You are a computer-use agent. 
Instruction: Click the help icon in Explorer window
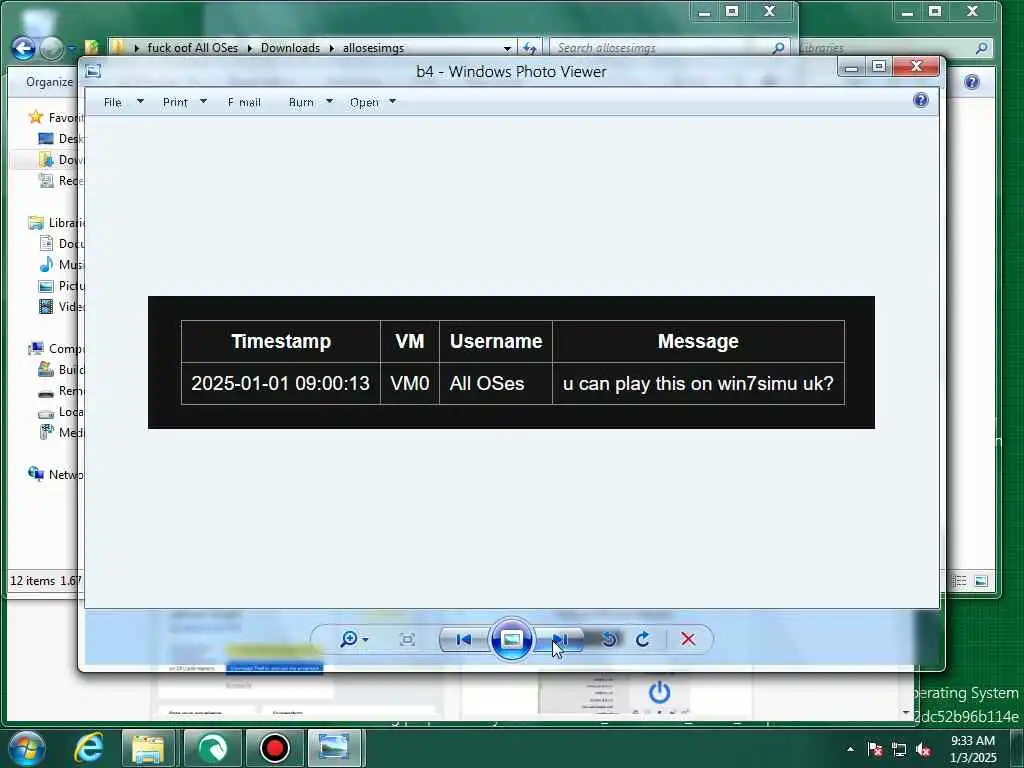pyautogui.click(x=972, y=82)
